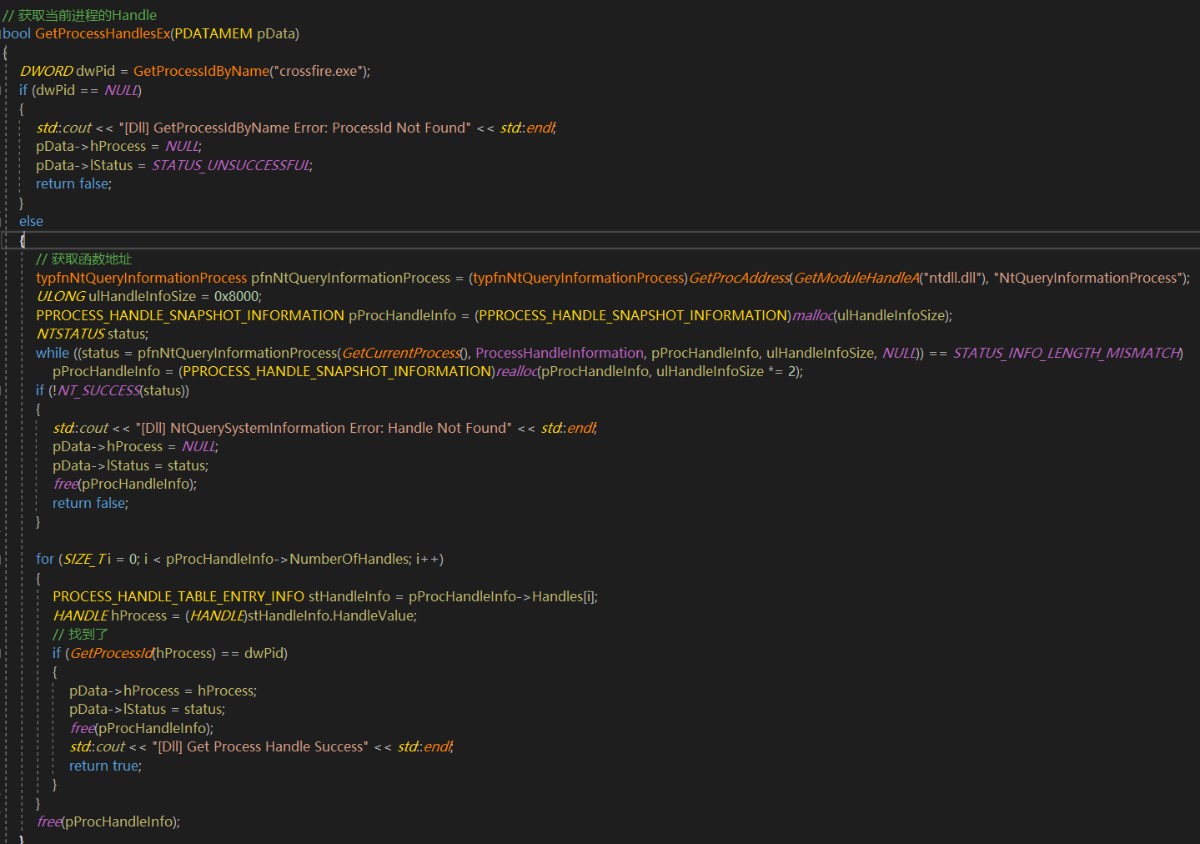Click the STATUS_INFO_LENGTH_MISMATCH constant
Viewport: 1200px width, 844px height.
coord(1066,353)
